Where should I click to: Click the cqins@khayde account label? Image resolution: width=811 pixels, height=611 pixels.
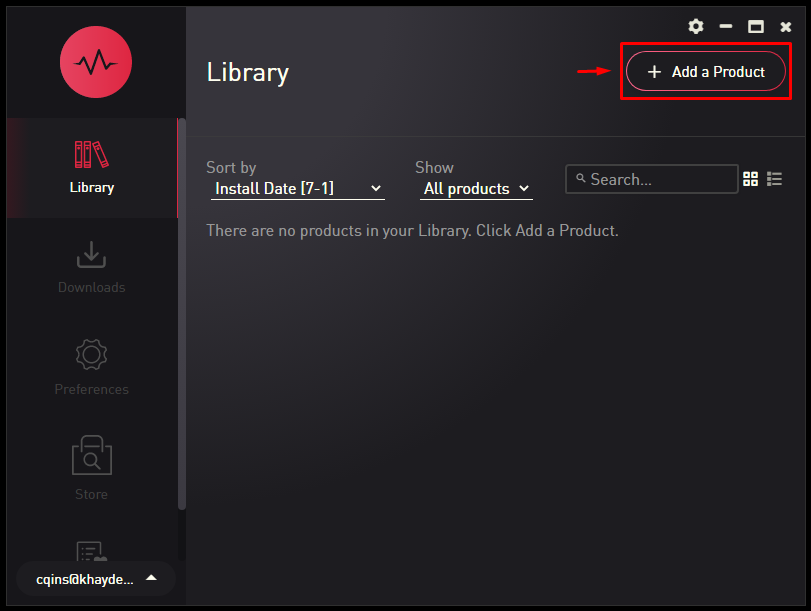[85, 579]
